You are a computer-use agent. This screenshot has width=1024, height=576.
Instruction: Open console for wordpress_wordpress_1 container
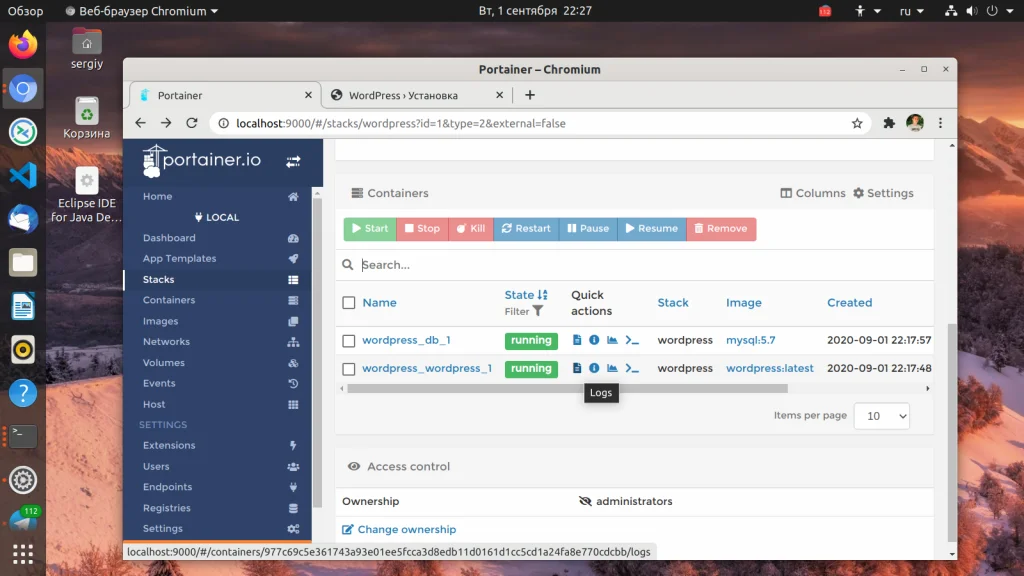632,369
